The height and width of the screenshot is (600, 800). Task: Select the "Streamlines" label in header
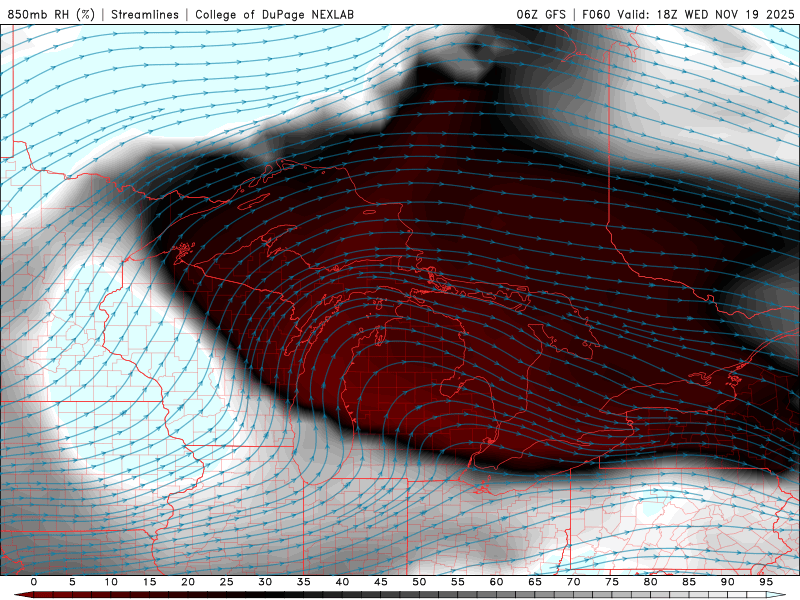145,14
